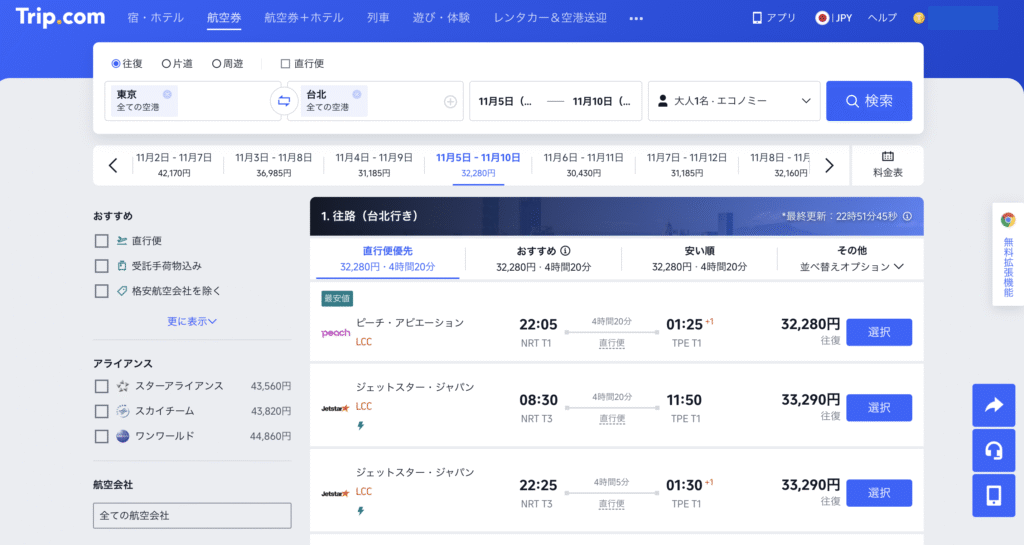Click the mobile app phone floating icon

pyautogui.click(x=993, y=495)
